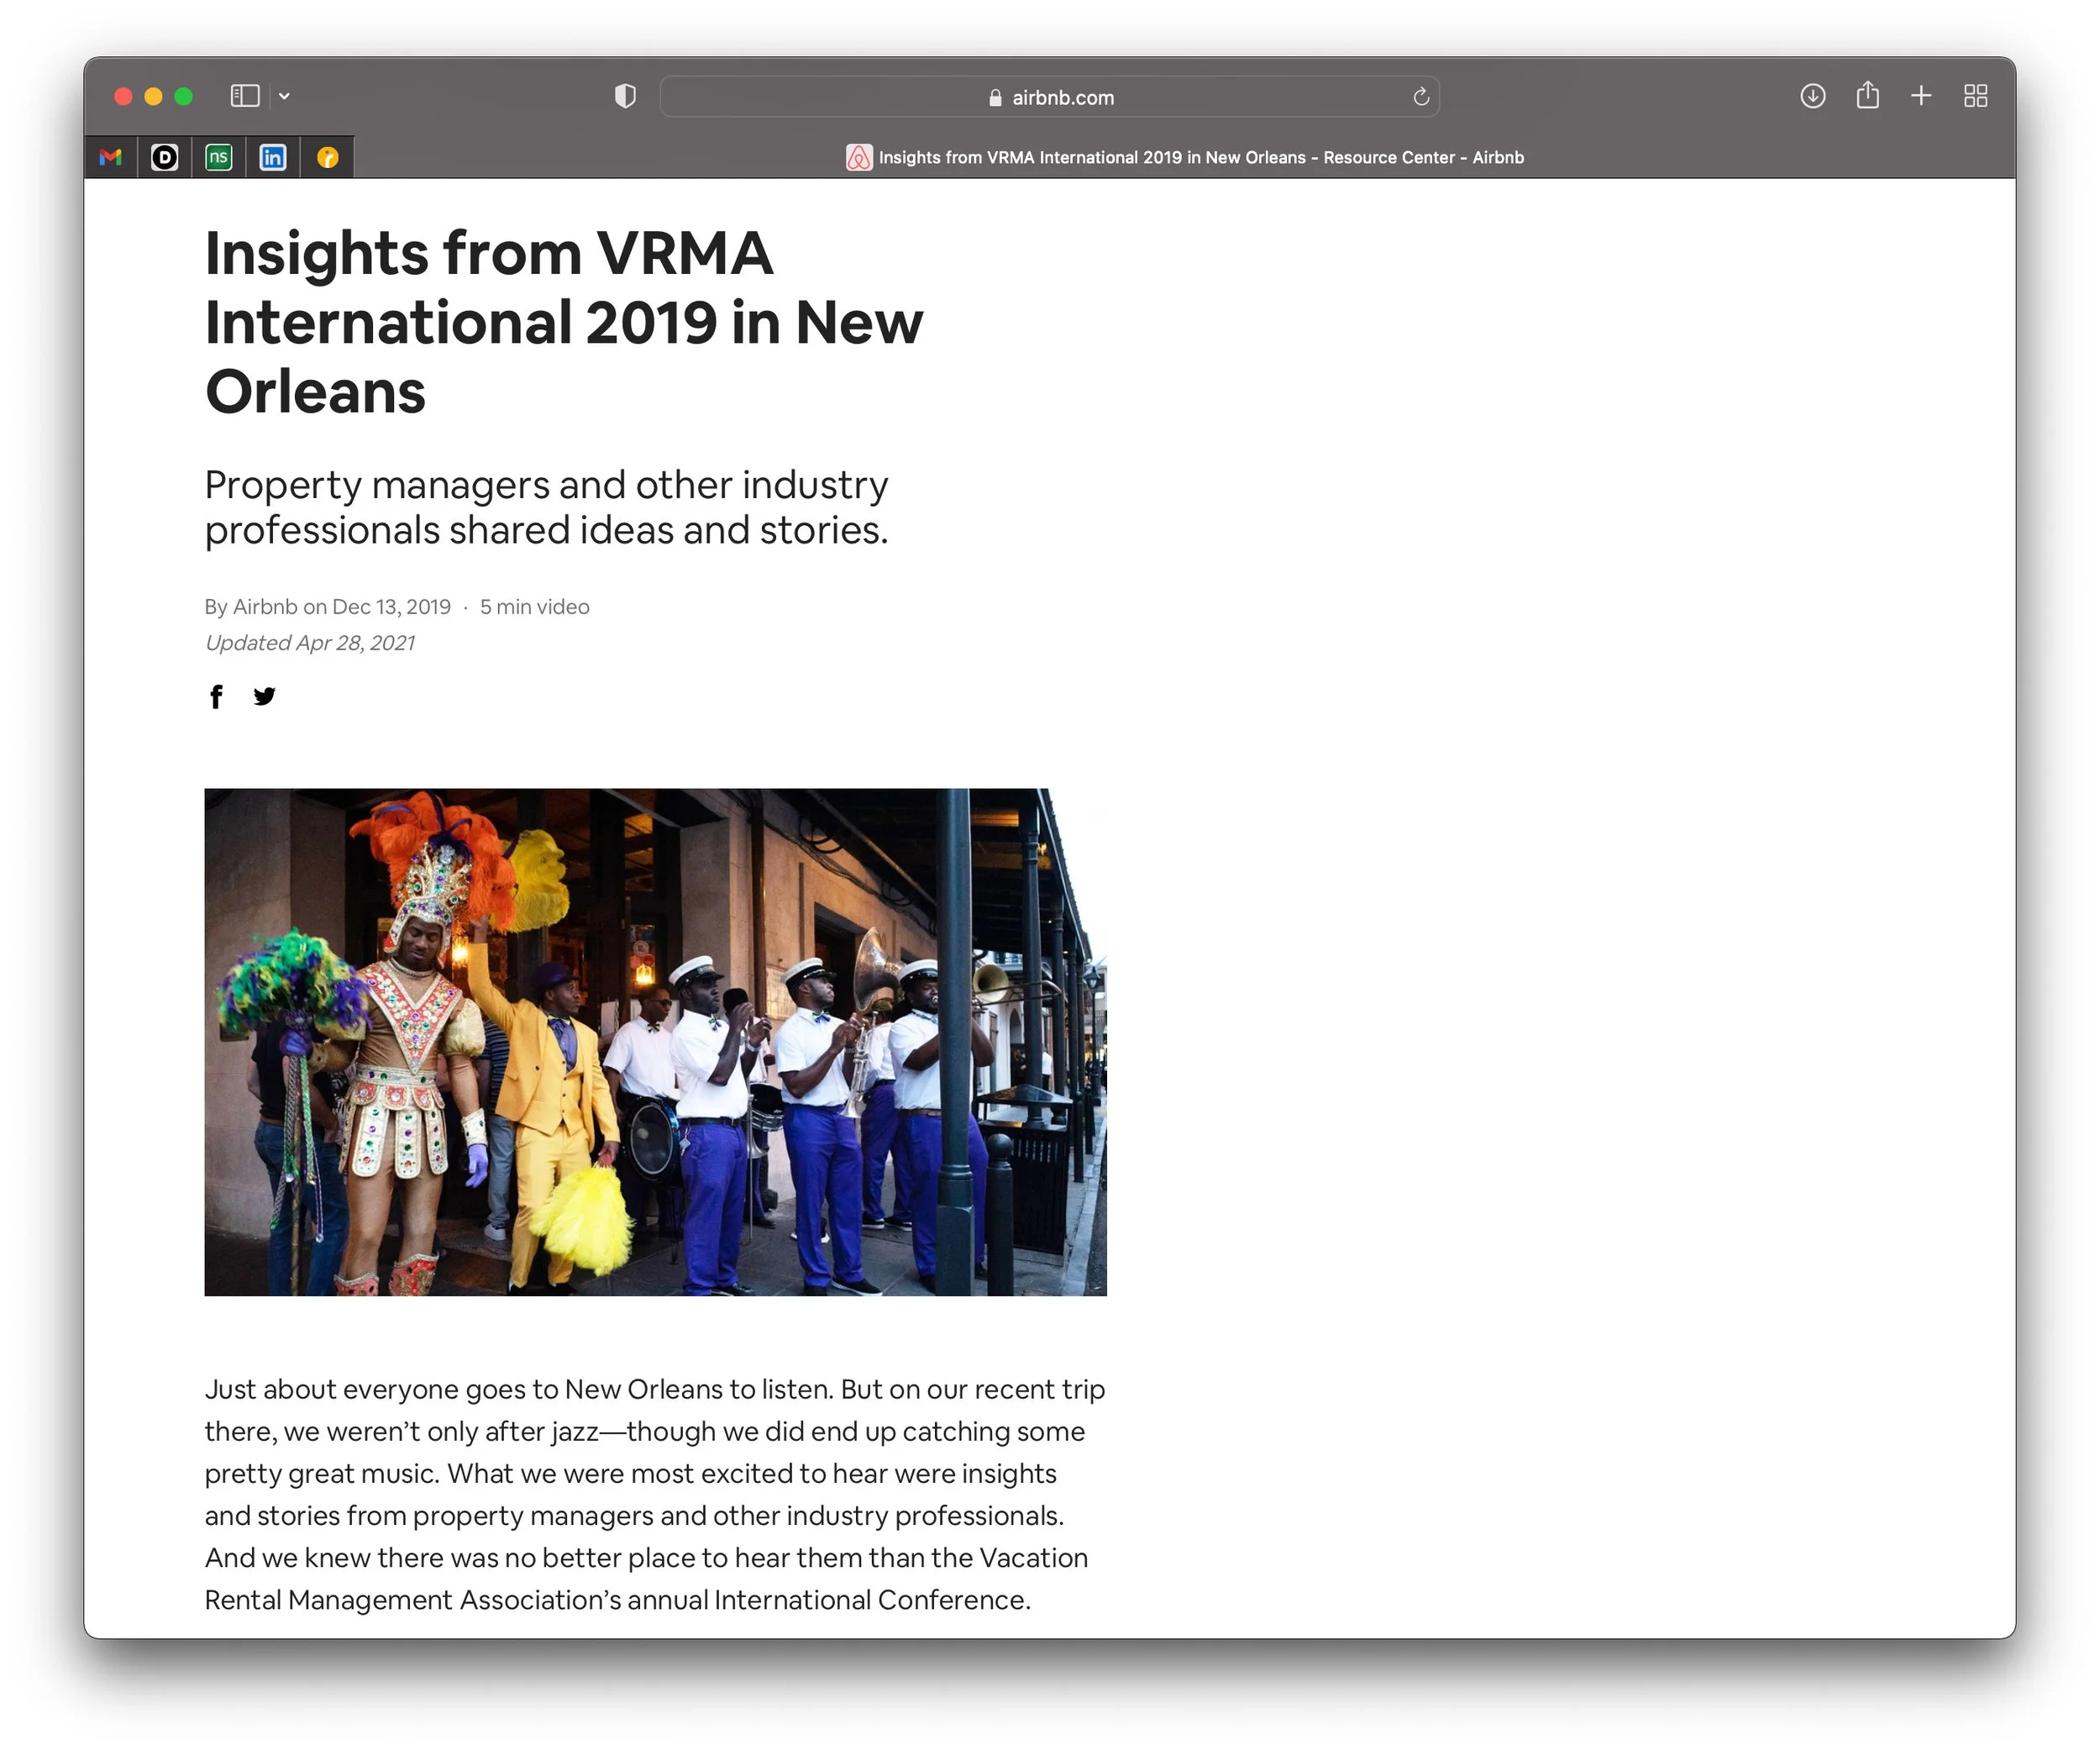Select the Insights from VRMA tab

1185,157
